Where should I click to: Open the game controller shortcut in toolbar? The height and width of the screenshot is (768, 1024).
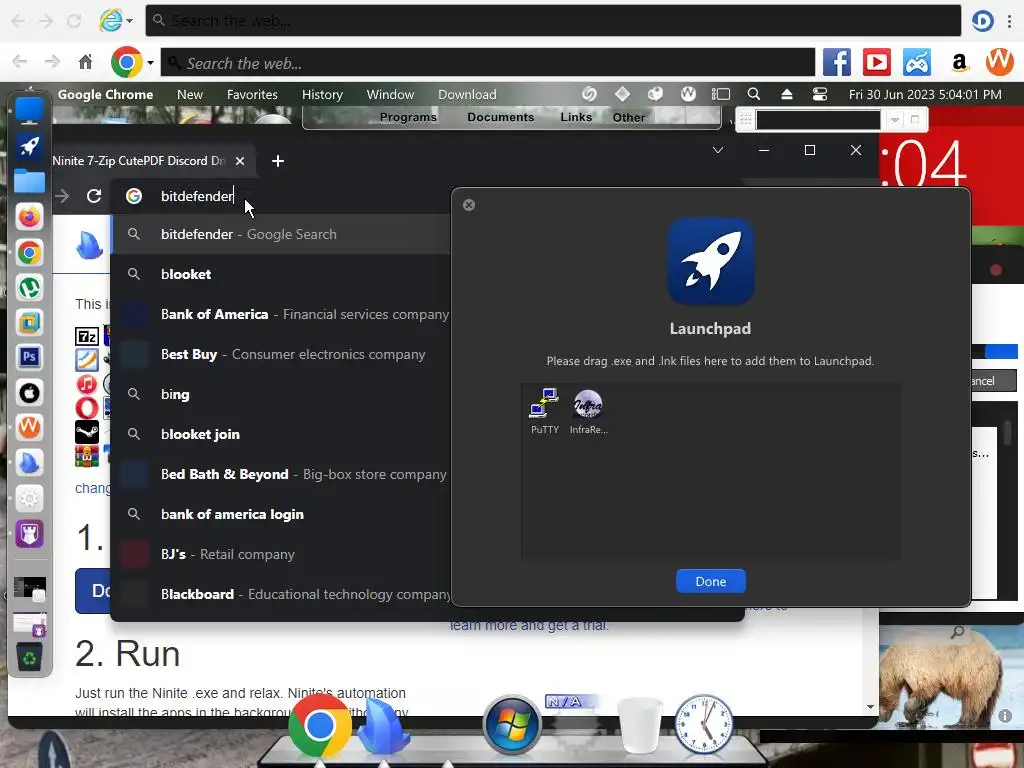point(917,63)
